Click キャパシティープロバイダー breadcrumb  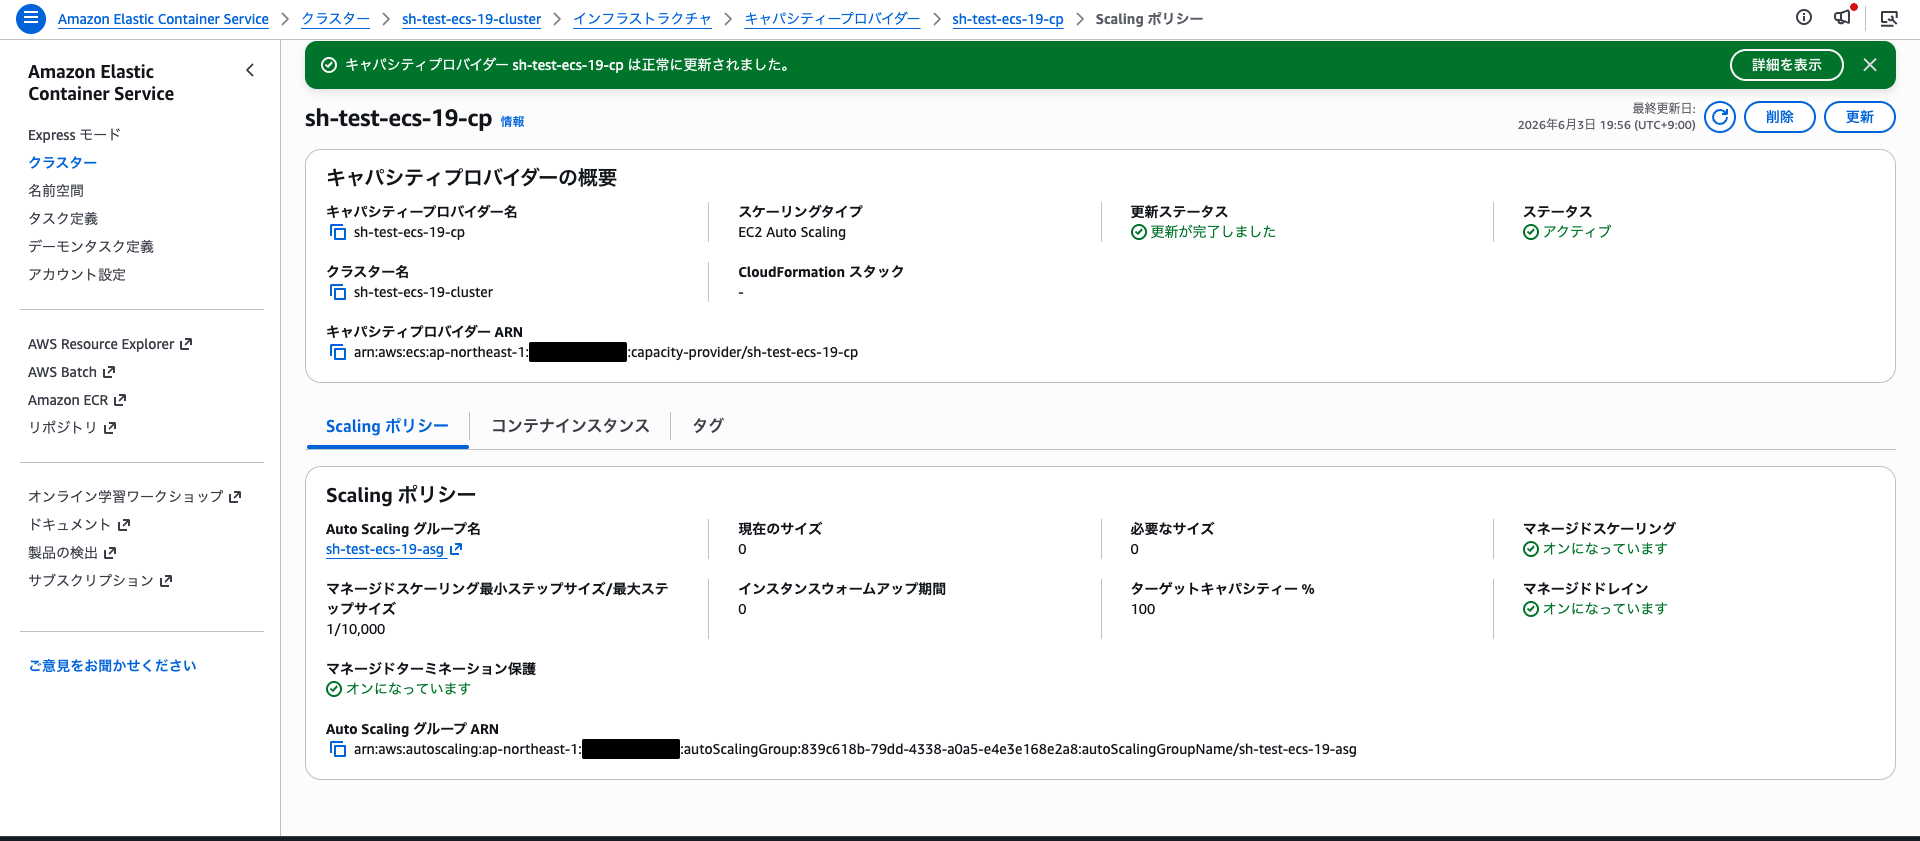tap(832, 19)
